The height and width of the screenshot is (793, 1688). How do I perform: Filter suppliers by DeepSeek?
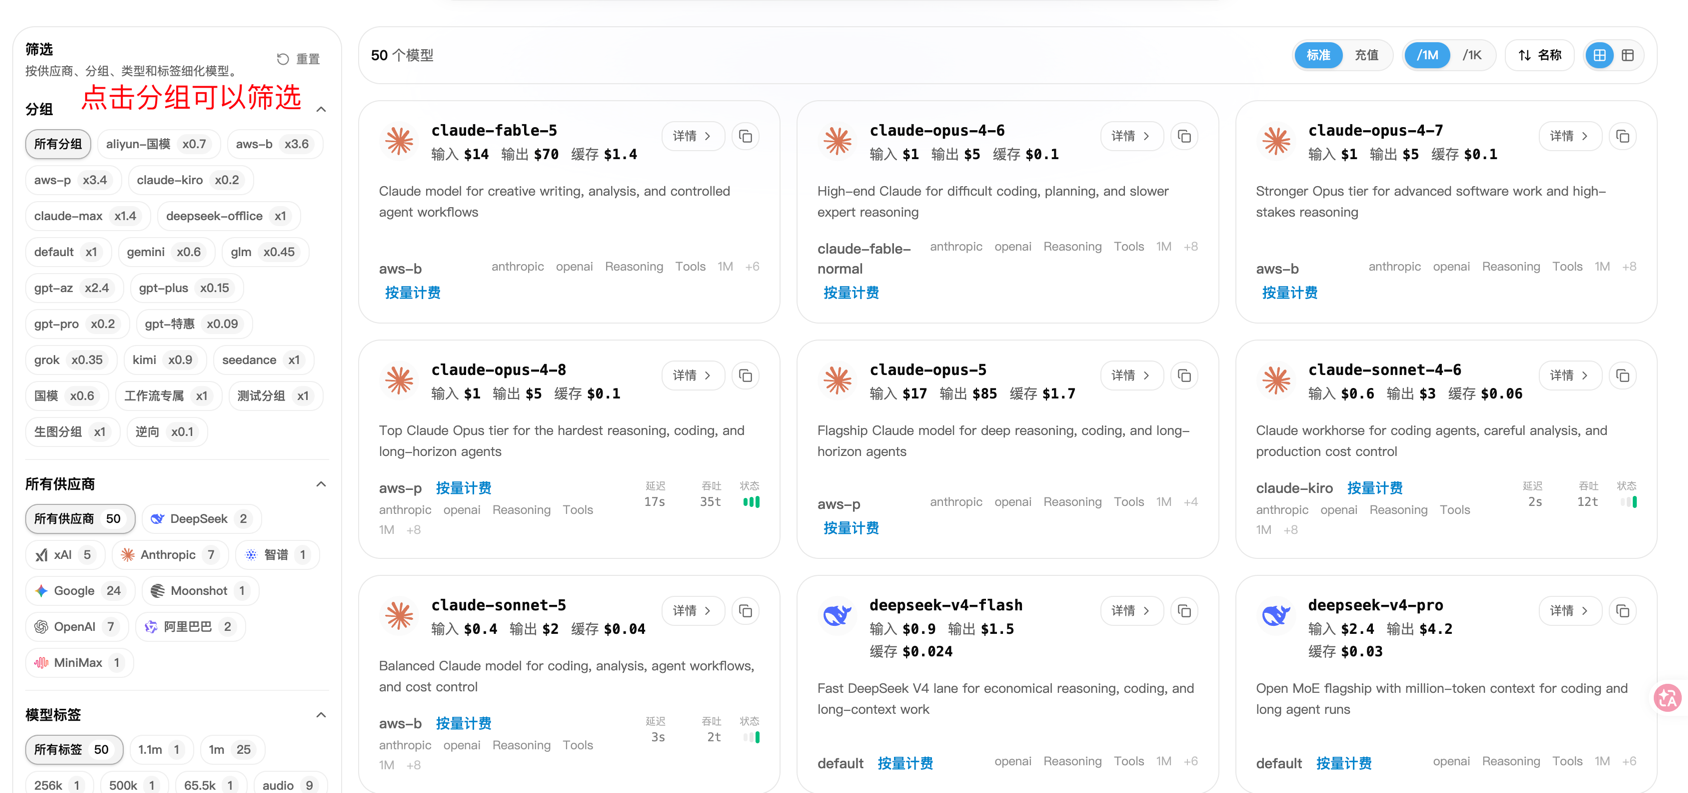click(x=200, y=519)
